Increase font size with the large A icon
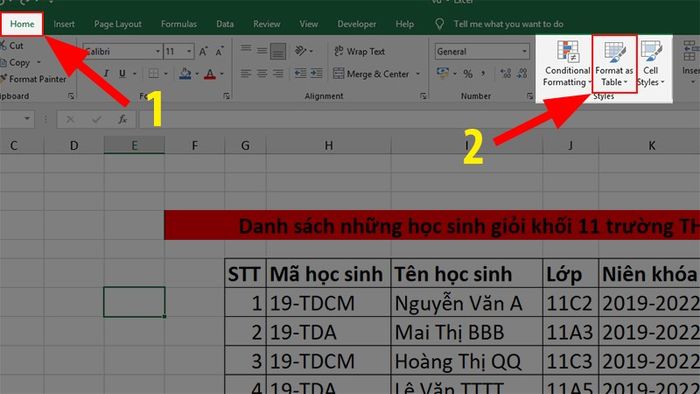700x394 pixels. [203, 51]
